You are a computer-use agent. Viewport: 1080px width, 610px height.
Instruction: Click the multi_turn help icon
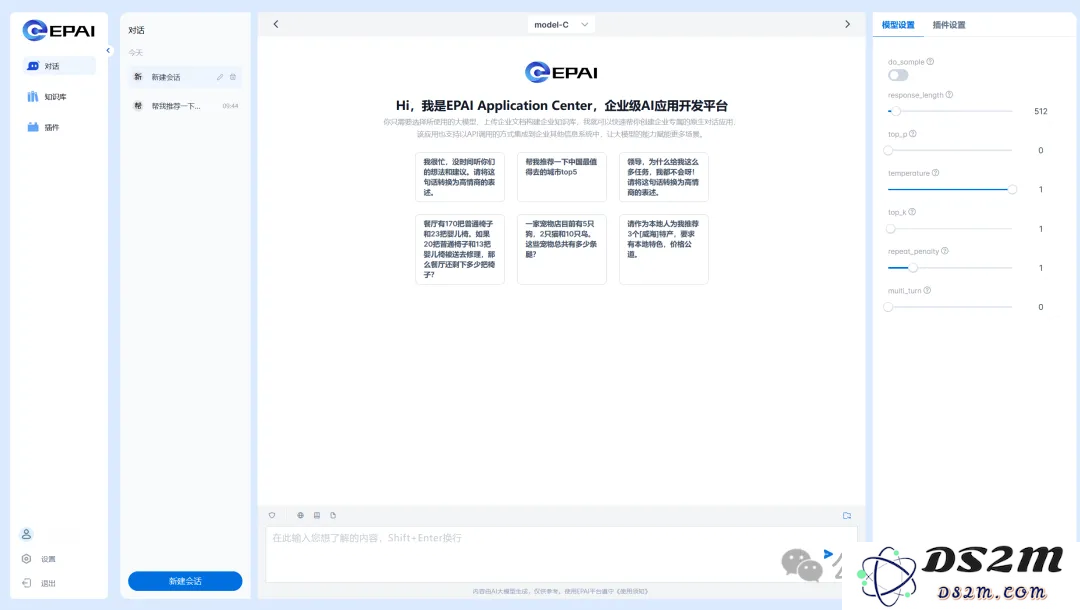point(927,291)
